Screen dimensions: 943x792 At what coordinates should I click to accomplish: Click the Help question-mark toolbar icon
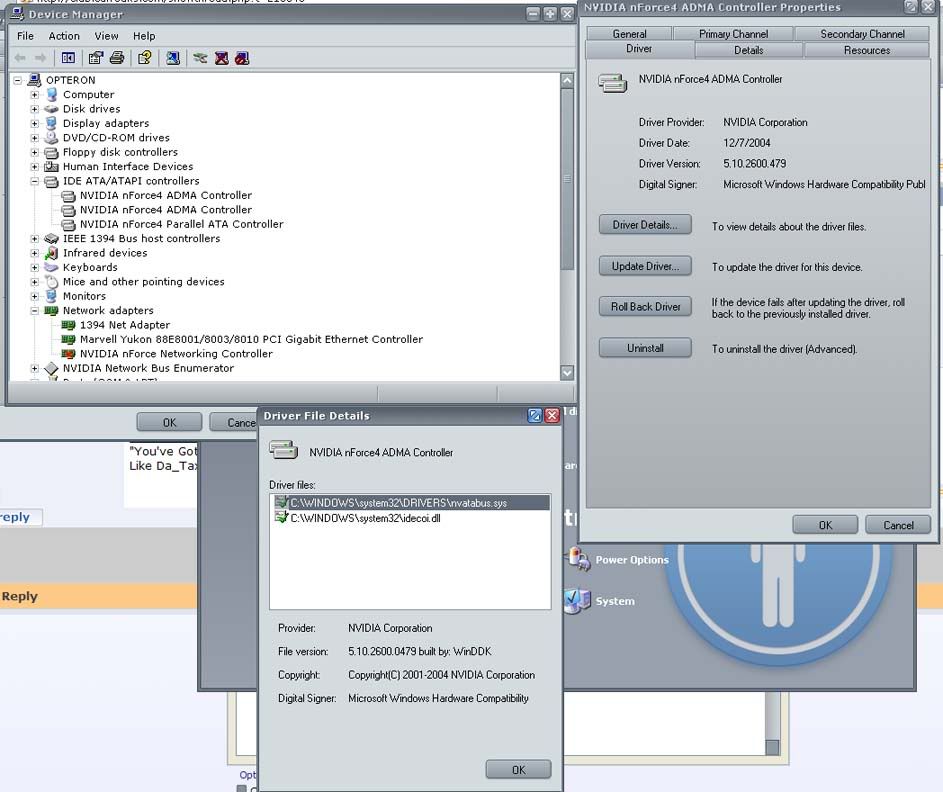(144, 58)
